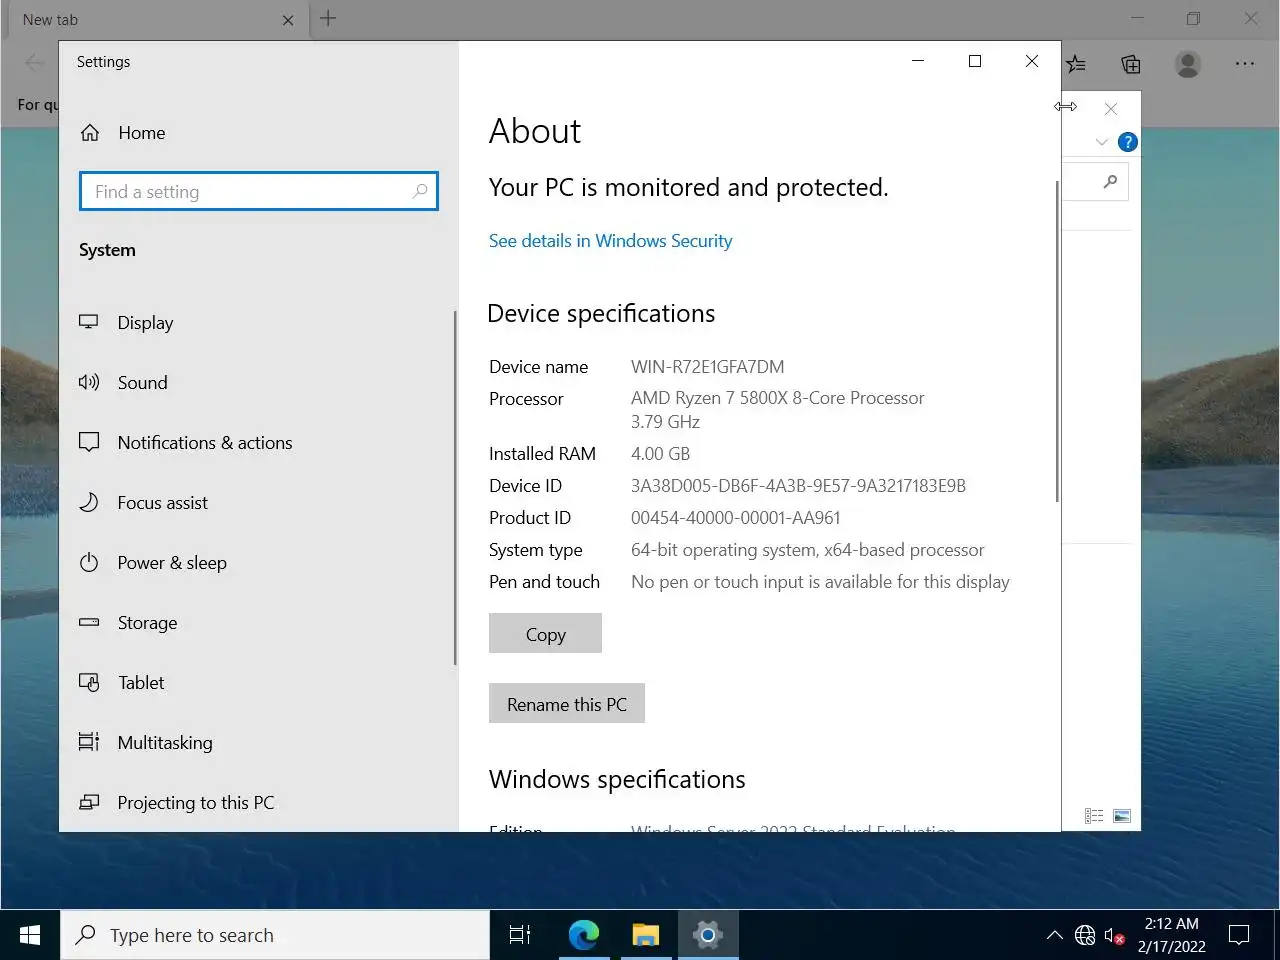This screenshot has height=960, width=1280.
Task: Open Task View on the taskbar
Action: [x=520, y=935]
